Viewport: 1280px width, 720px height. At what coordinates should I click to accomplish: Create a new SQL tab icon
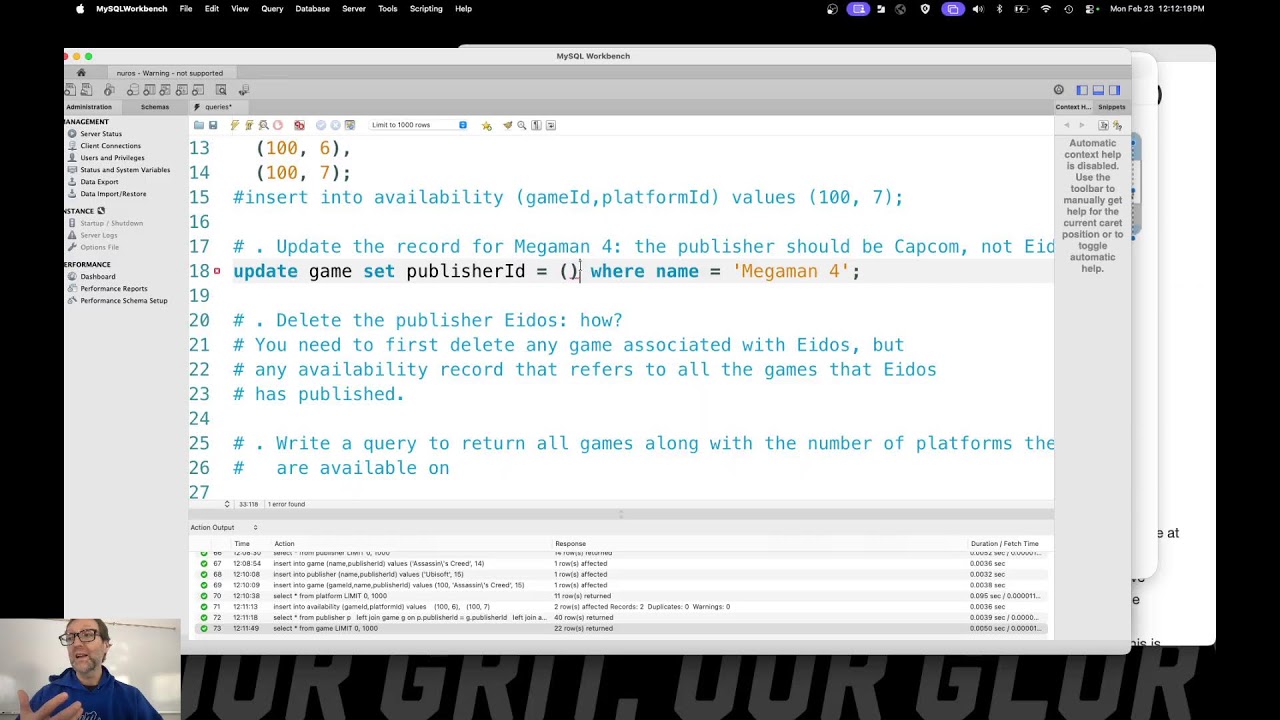tap(68, 90)
